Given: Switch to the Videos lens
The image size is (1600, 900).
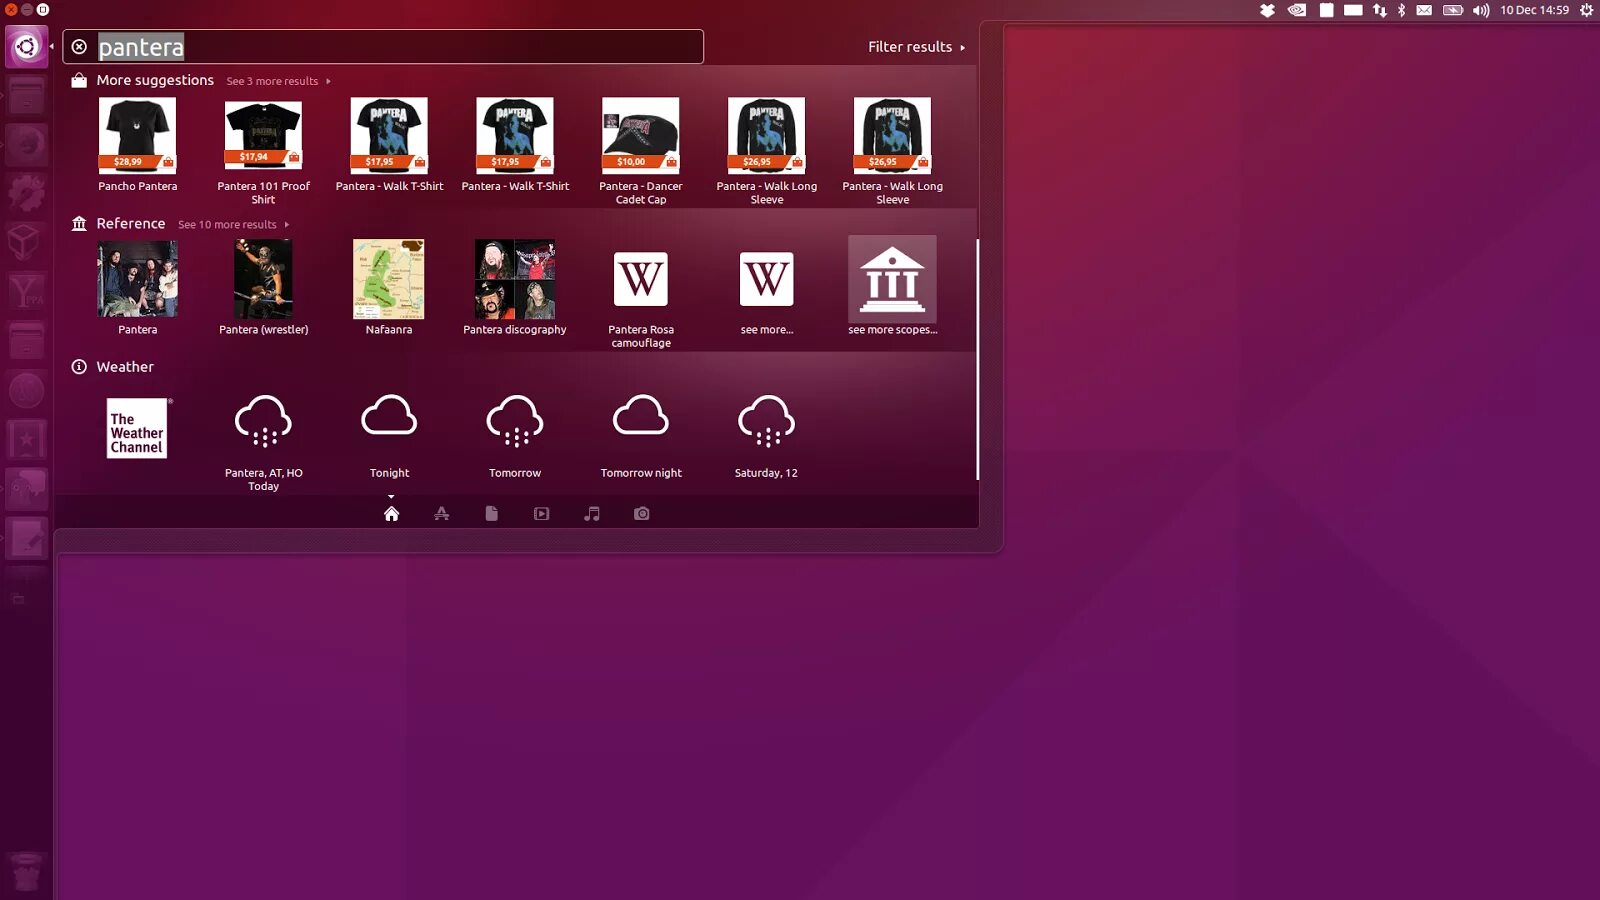Looking at the screenshot, I should [541, 514].
